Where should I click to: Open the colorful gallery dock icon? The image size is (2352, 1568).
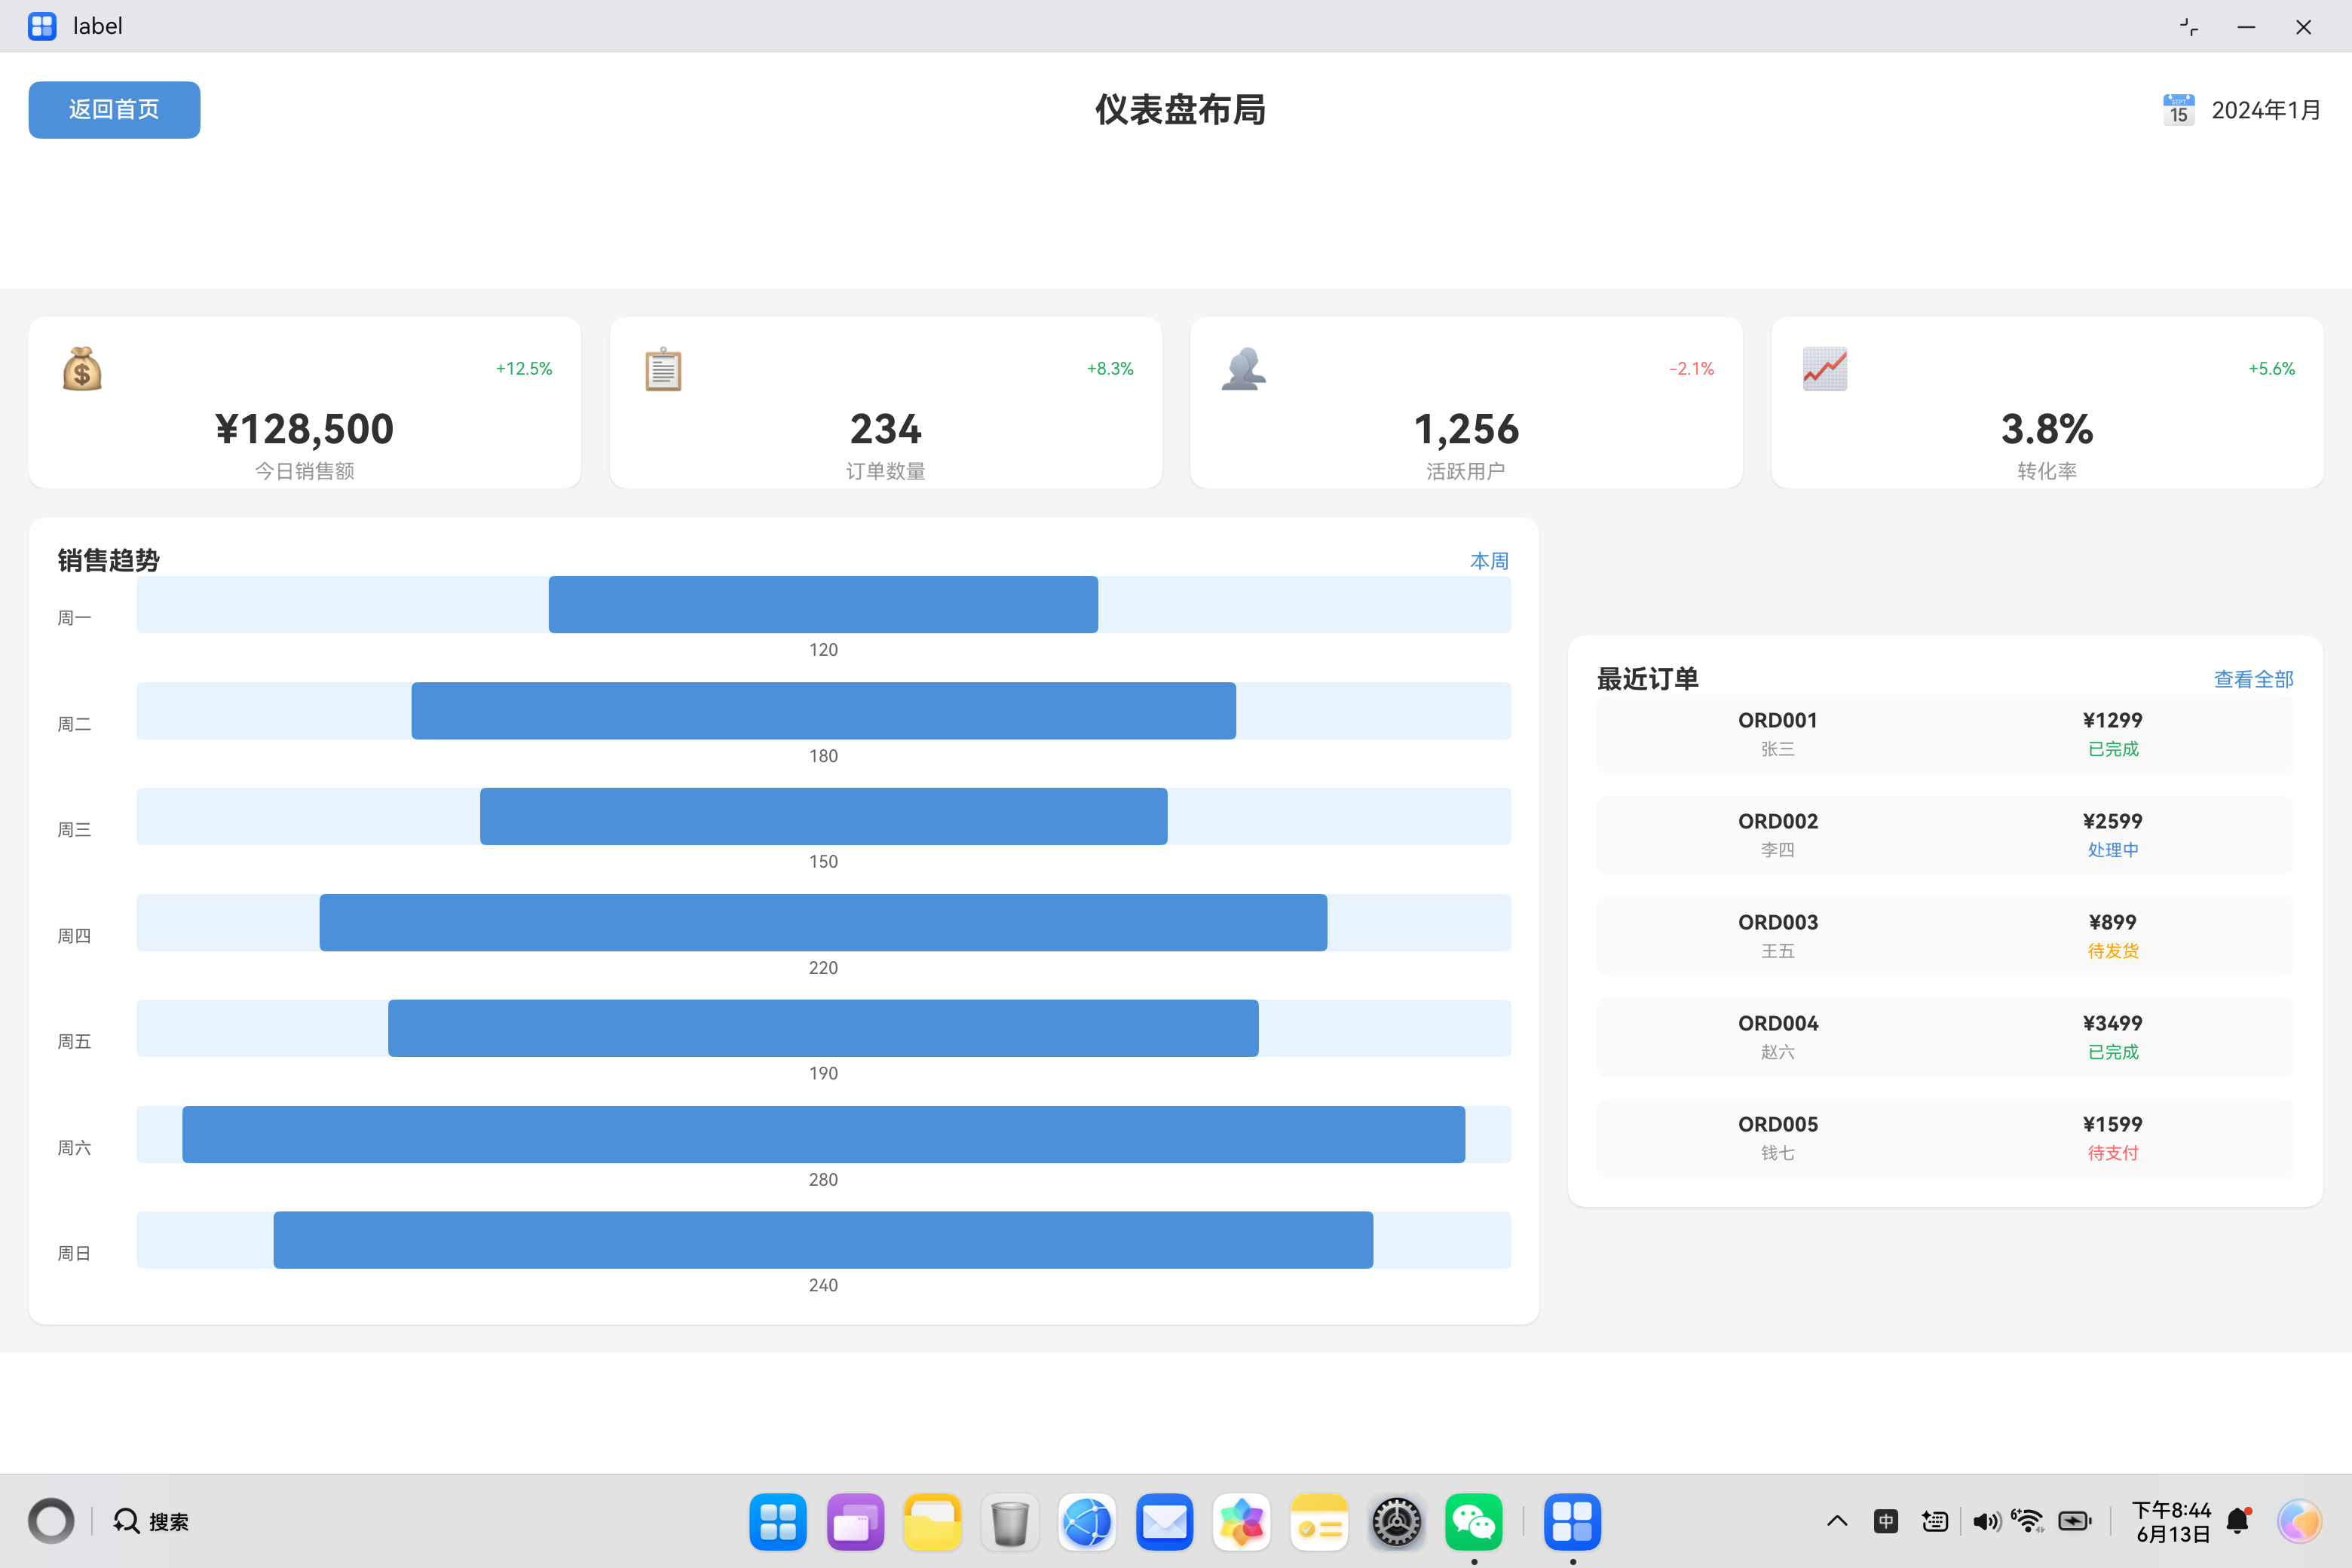[x=1242, y=1521]
